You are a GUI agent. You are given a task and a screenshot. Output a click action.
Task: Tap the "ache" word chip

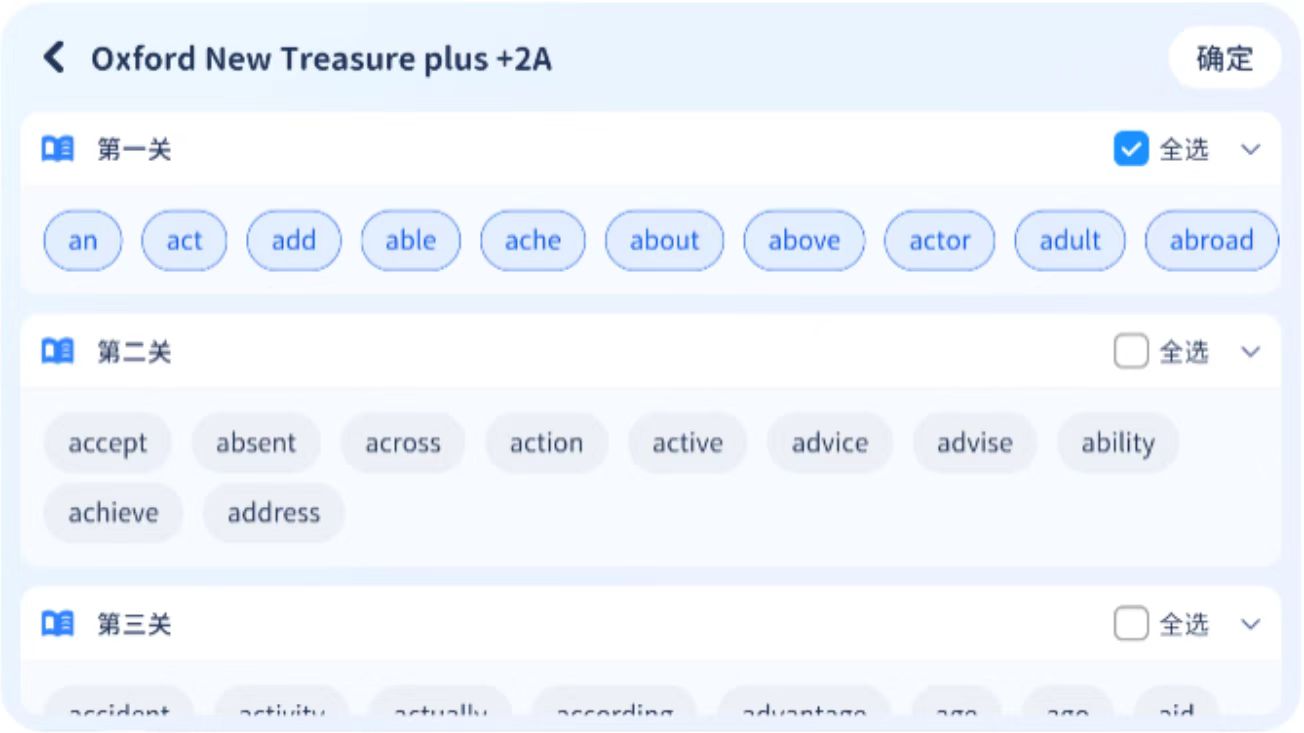pyautogui.click(x=533, y=241)
